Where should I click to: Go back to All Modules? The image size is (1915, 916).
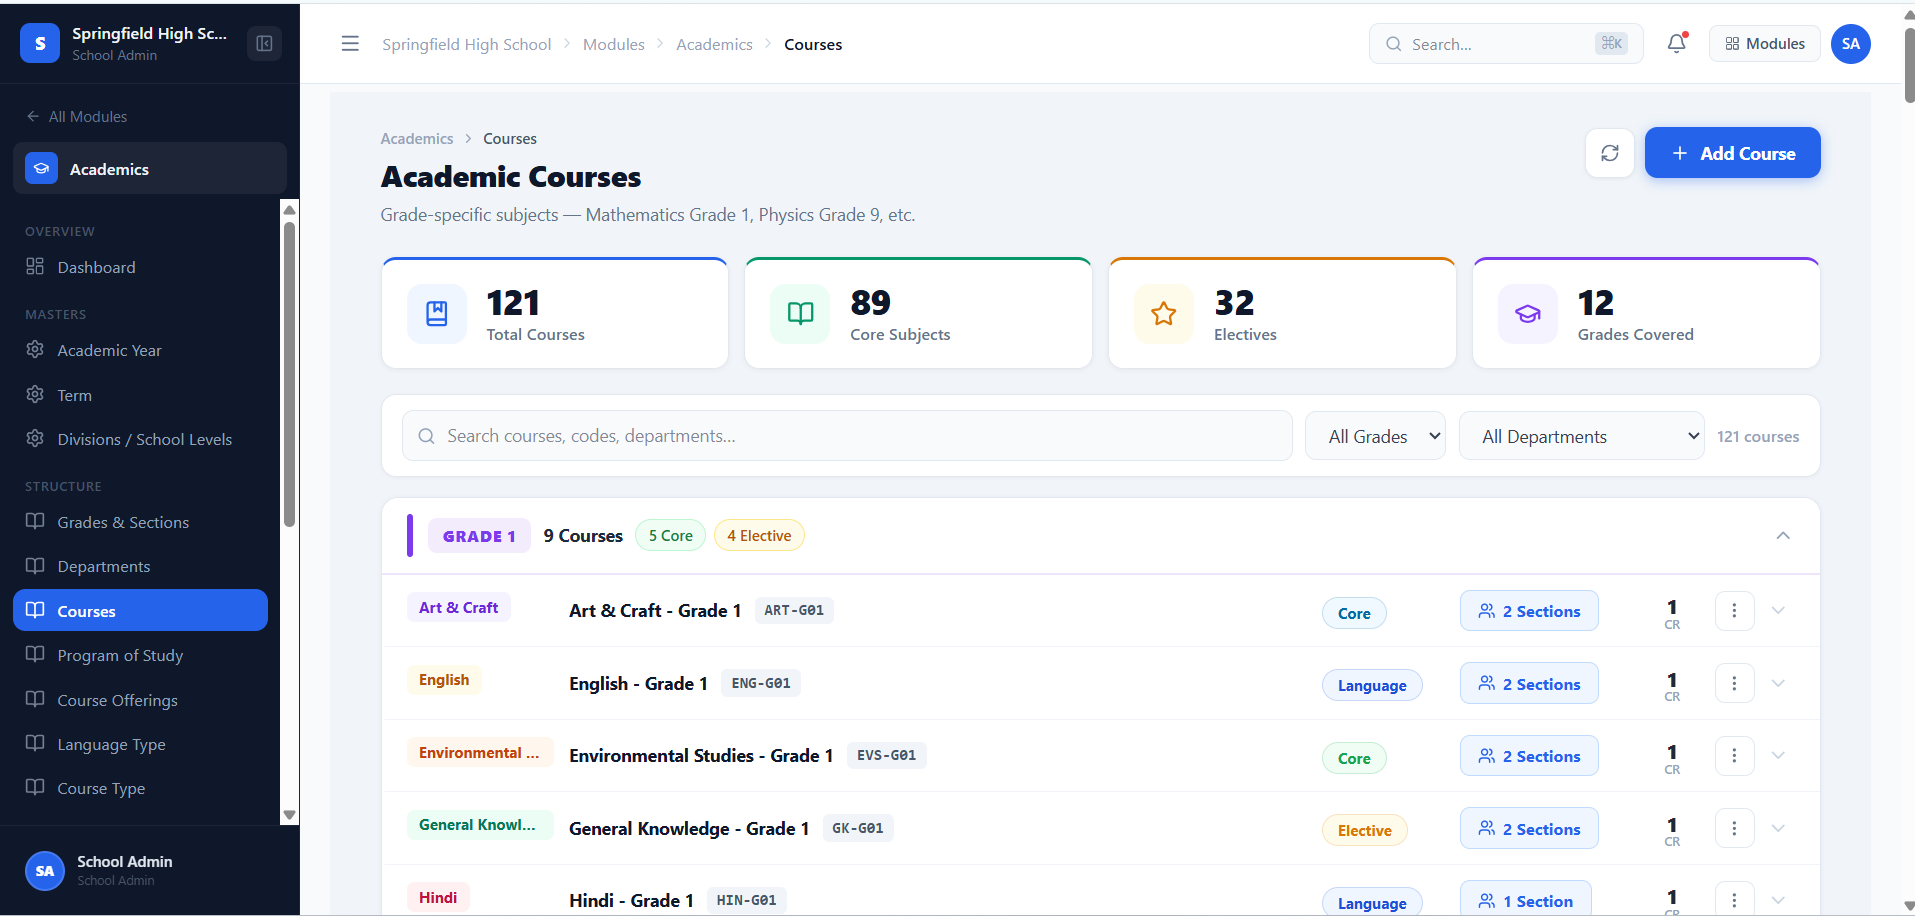point(77,116)
